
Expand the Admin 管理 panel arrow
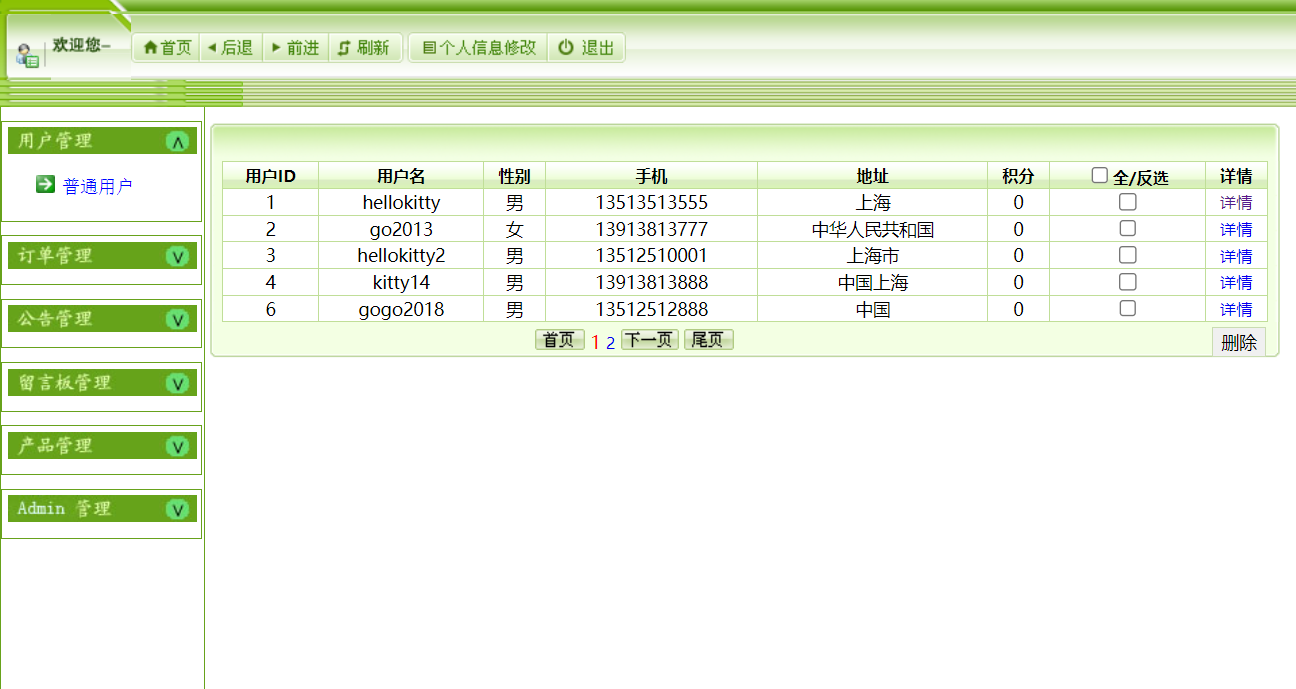(178, 509)
